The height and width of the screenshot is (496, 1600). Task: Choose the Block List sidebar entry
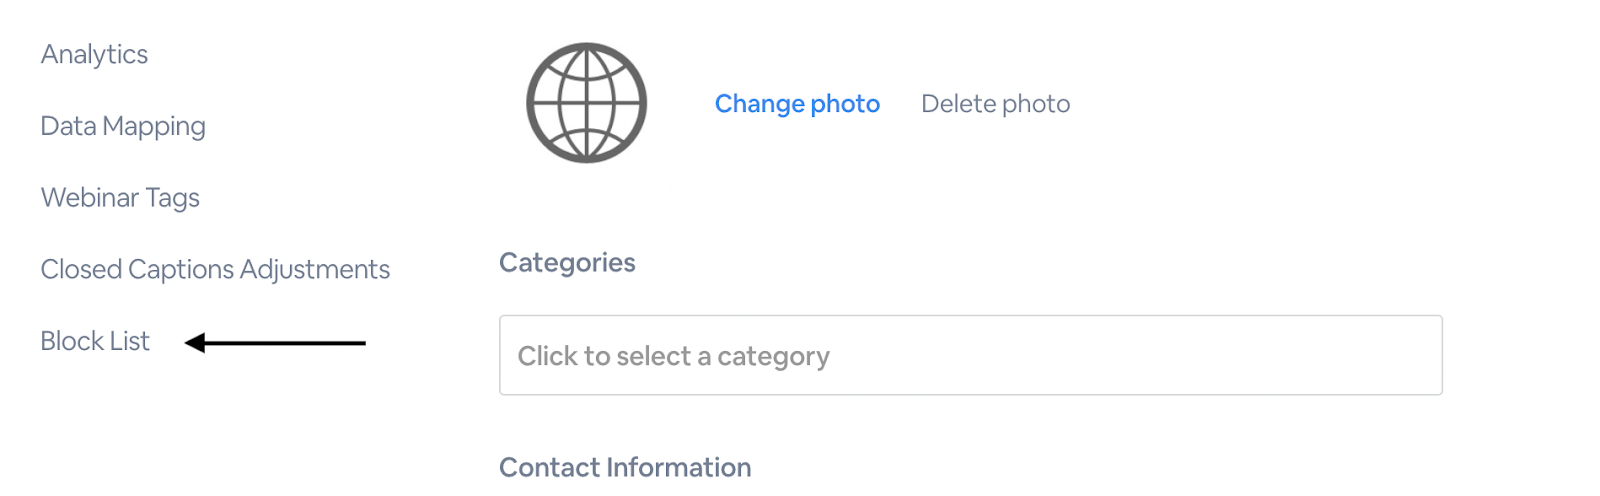pyautogui.click(x=95, y=341)
